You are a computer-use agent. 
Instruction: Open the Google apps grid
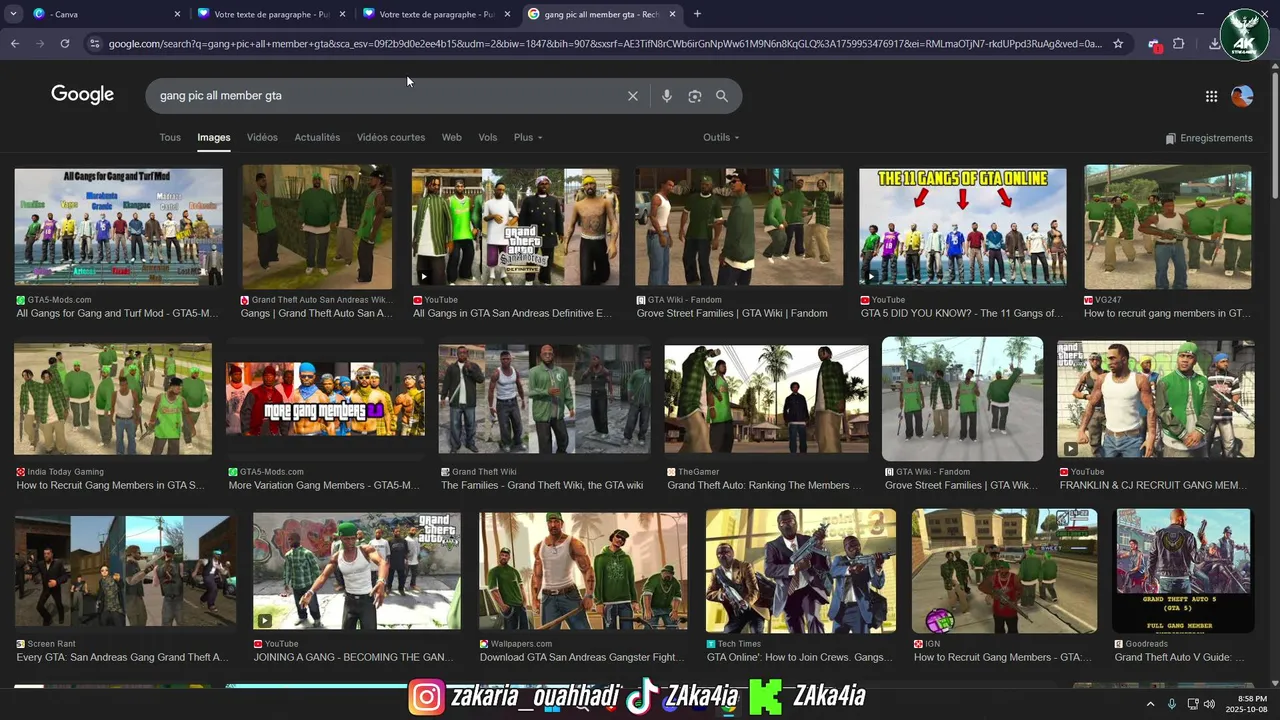[x=1211, y=96]
